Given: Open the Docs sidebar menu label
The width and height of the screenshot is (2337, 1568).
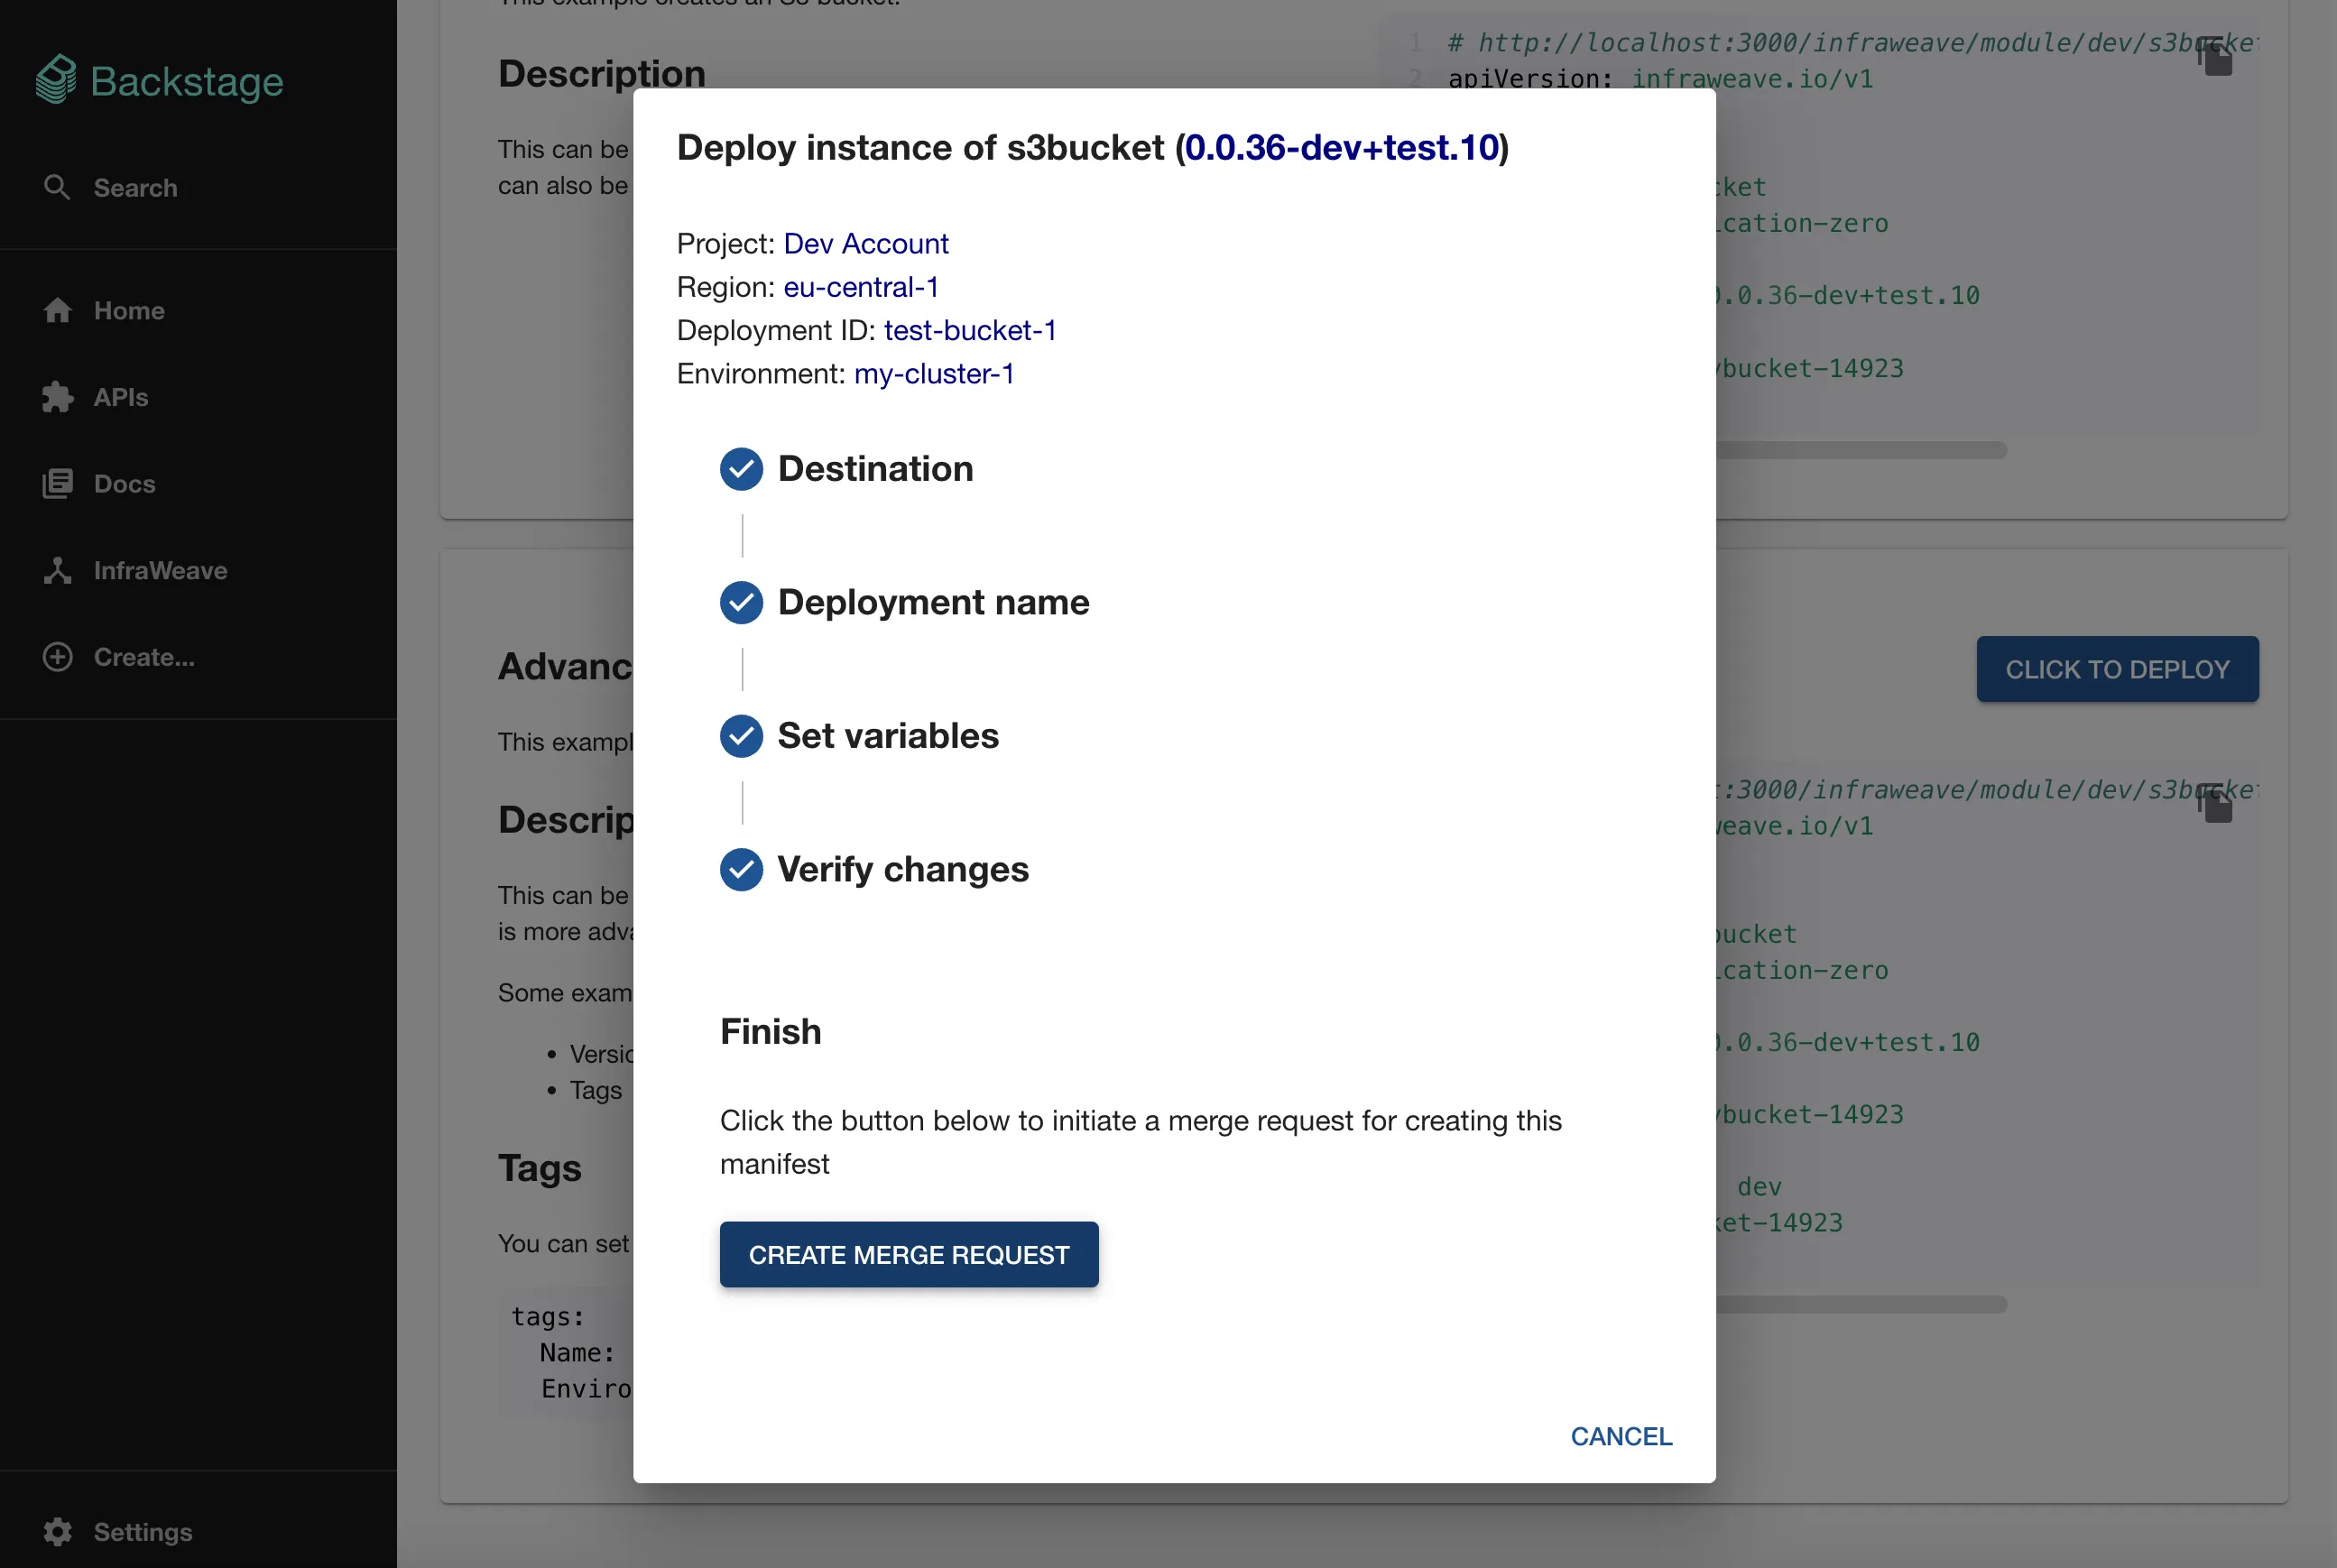Looking at the screenshot, I should [124, 484].
